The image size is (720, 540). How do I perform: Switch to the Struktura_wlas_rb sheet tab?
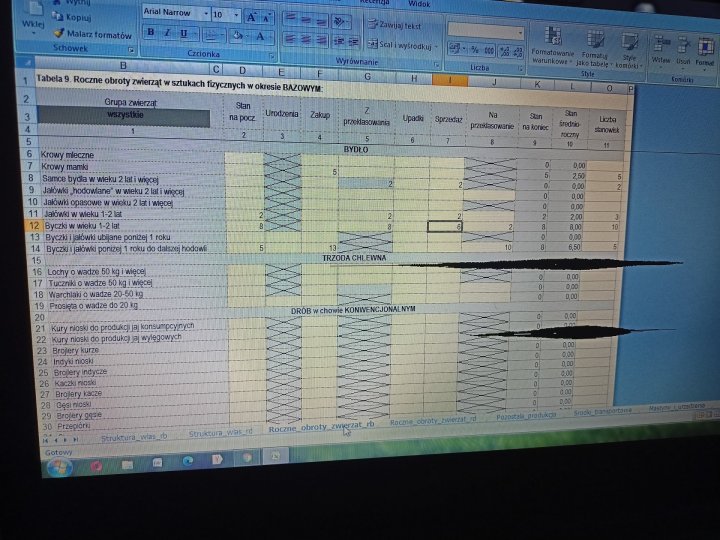[134, 438]
